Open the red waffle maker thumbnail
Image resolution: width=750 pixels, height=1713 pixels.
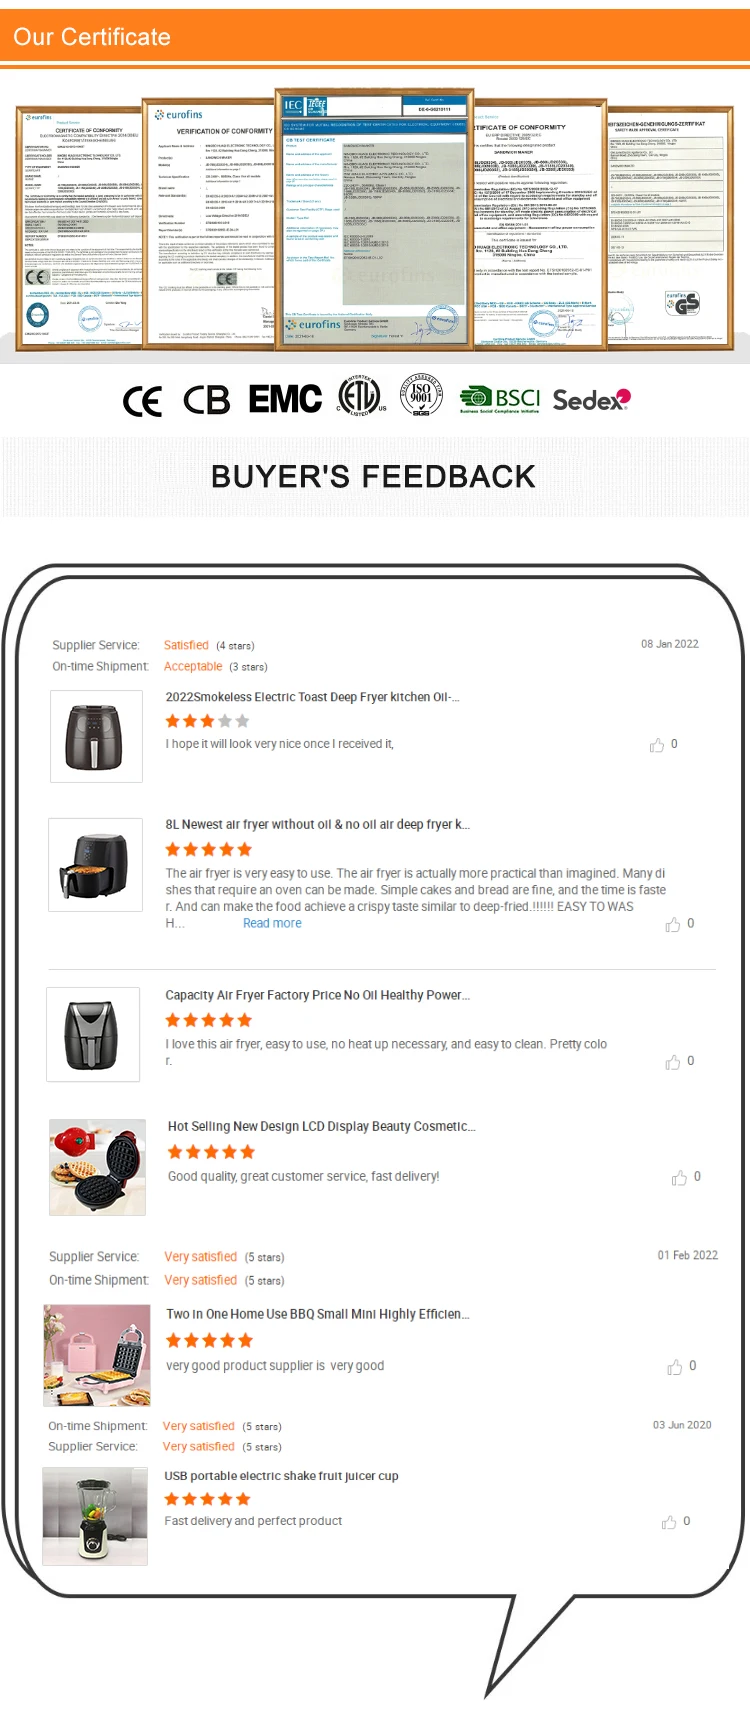[x=97, y=1168]
